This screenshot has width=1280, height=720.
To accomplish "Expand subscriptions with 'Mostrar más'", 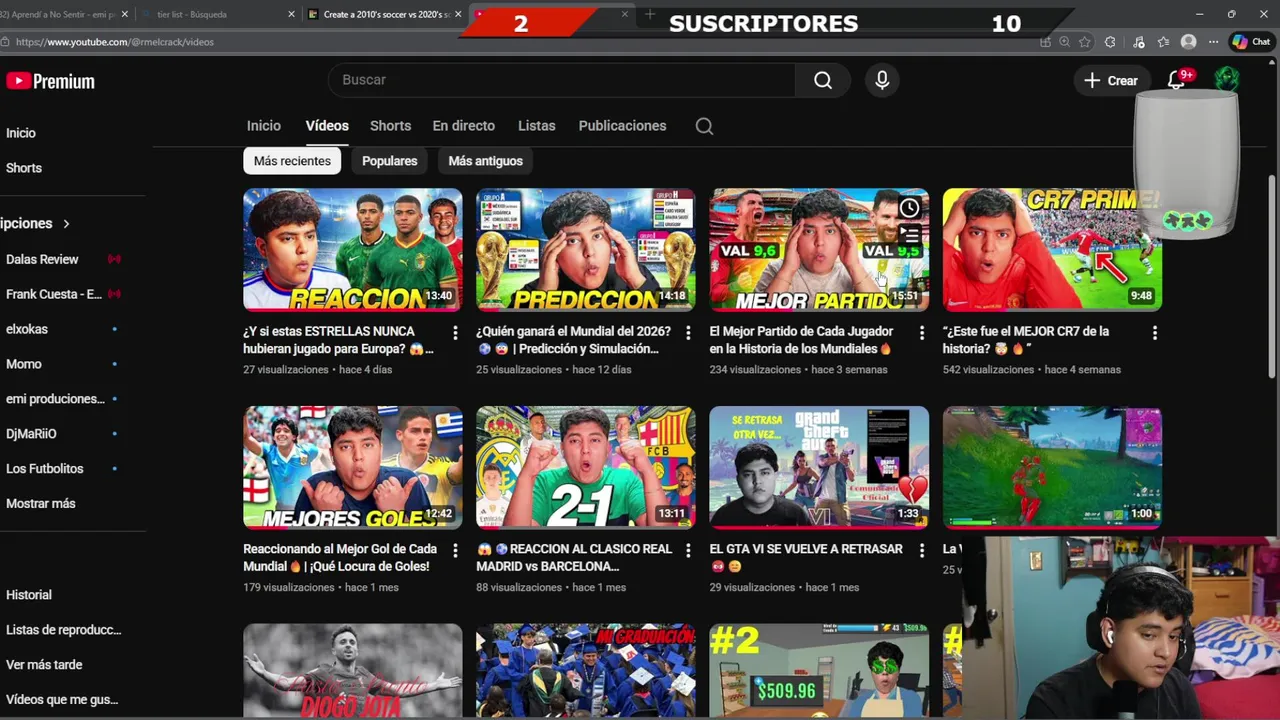I will point(41,504).
